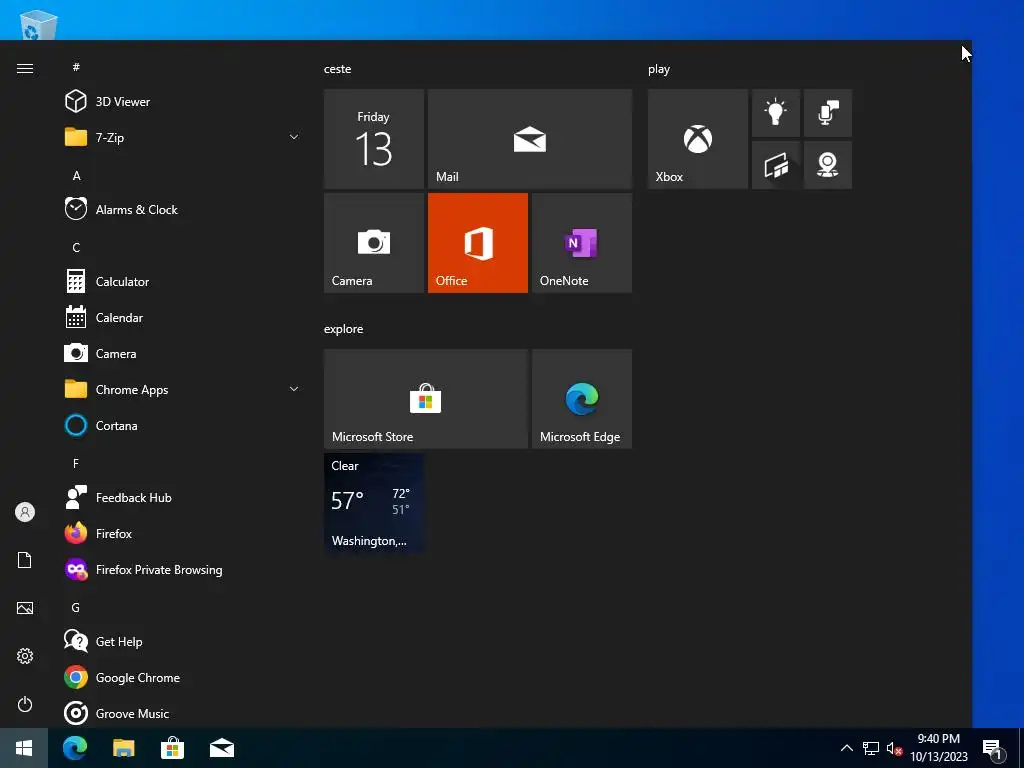Open Calendar in the app list
The width and height of the screenshot is (1024, 768).
(x=182, y=317)
